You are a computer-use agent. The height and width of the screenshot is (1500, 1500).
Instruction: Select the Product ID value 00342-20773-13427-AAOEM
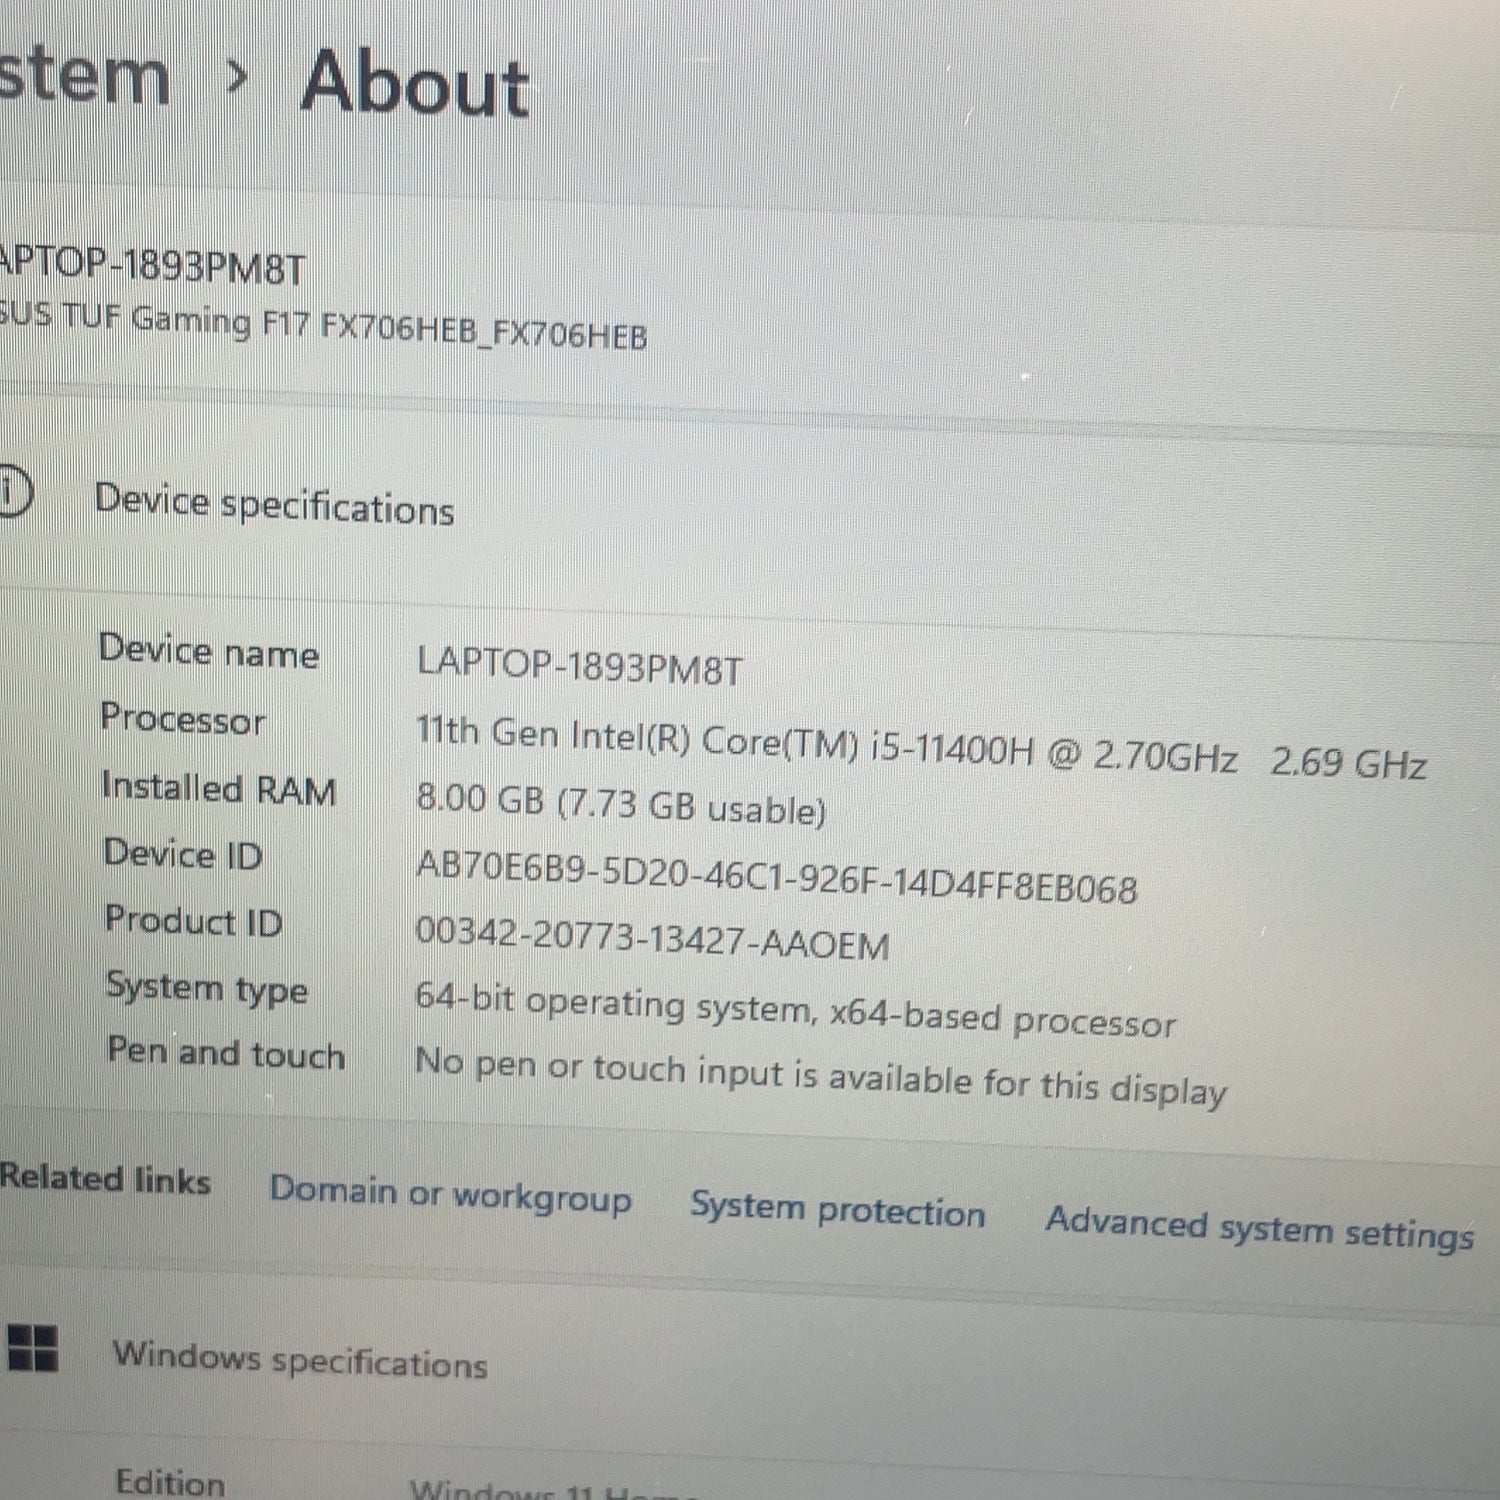pyautogui.click(x=652, y=939)
